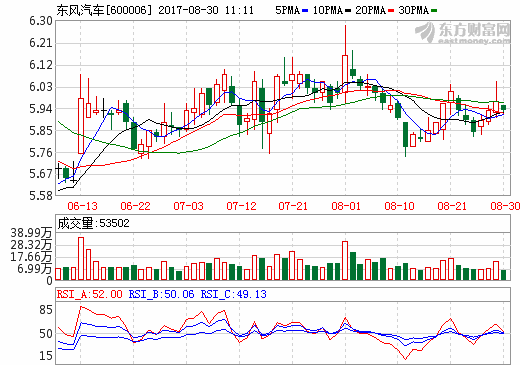Click the long red candlestick above 08-01

click(345, 64)
